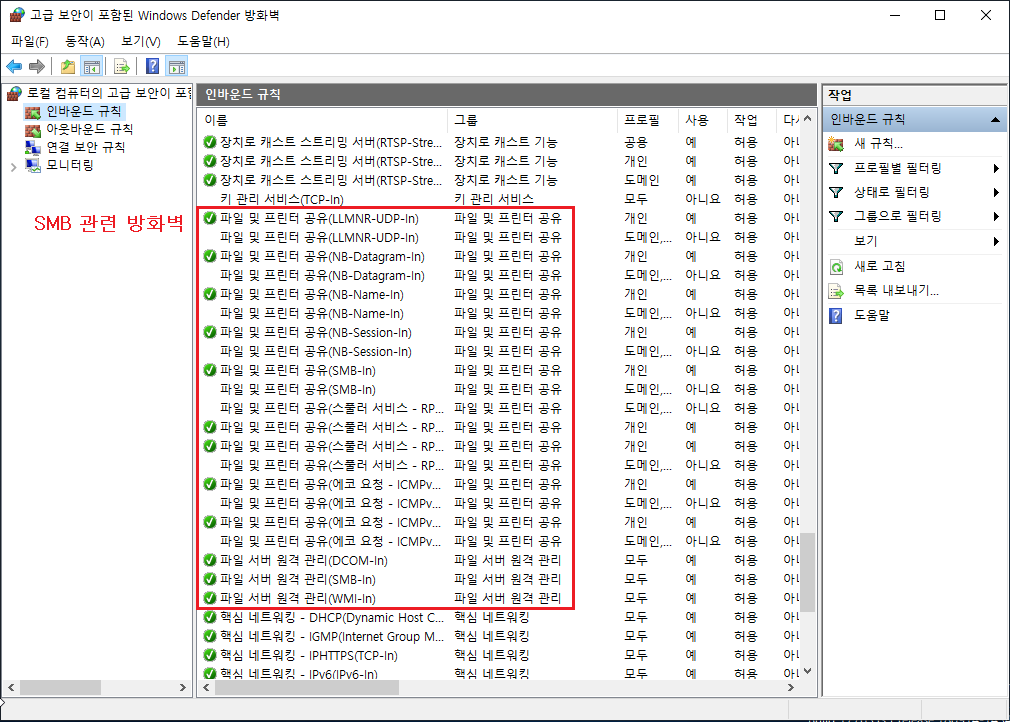This screenshot has width=1010, height=722.
Task: Click the tree pane horizontal scrollbar thumb
Action: coord(61,688)
